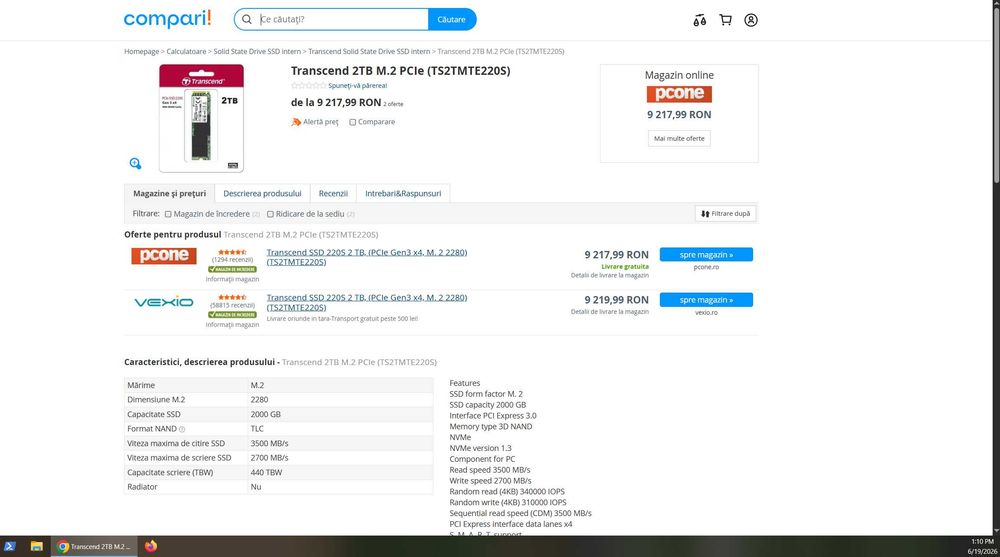The height and width of the screenshot is (557, 1000).
Task: Click the Calculatoare breadcrumb link
Action: tap(186, 52)
